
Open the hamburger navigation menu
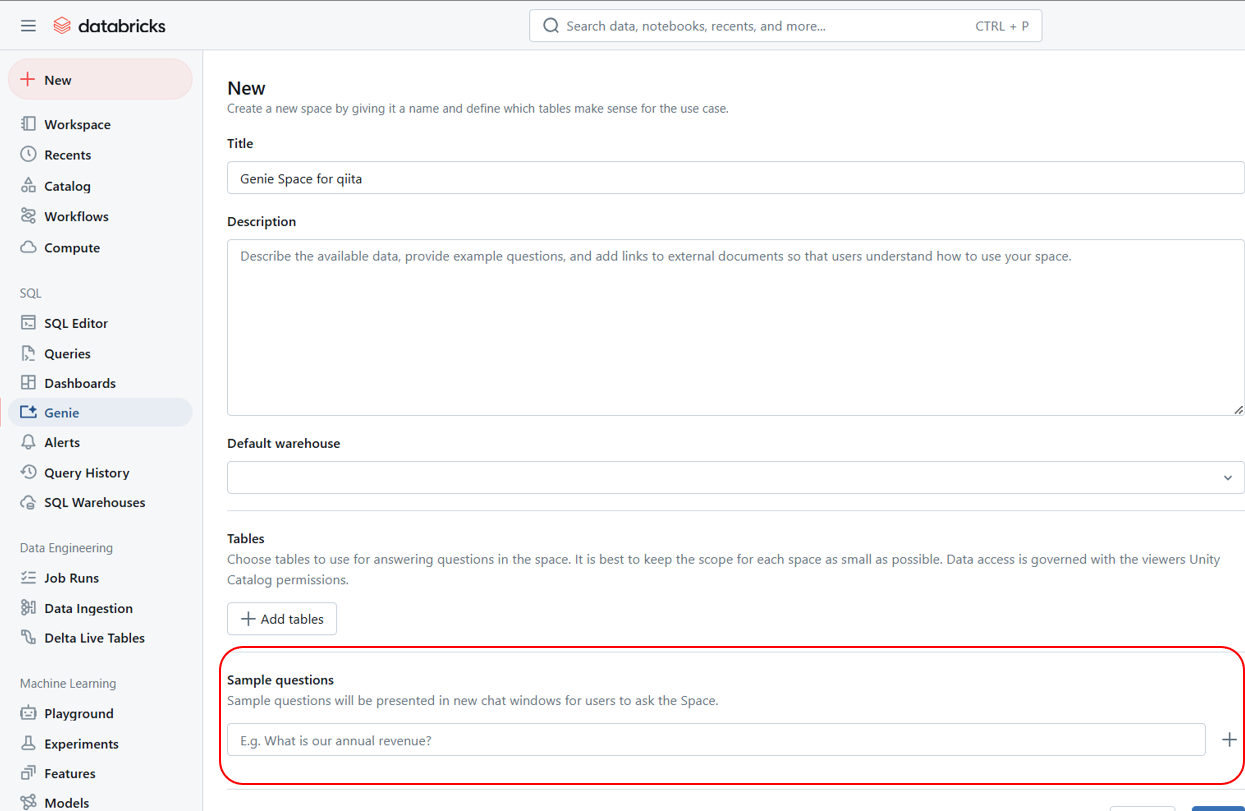point(28,26)
